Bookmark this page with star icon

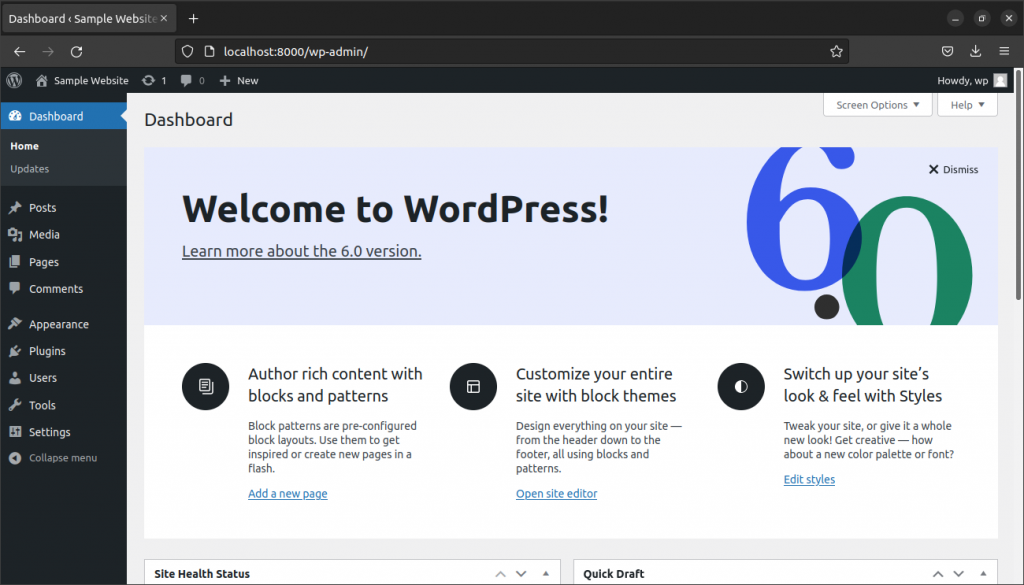836,52
